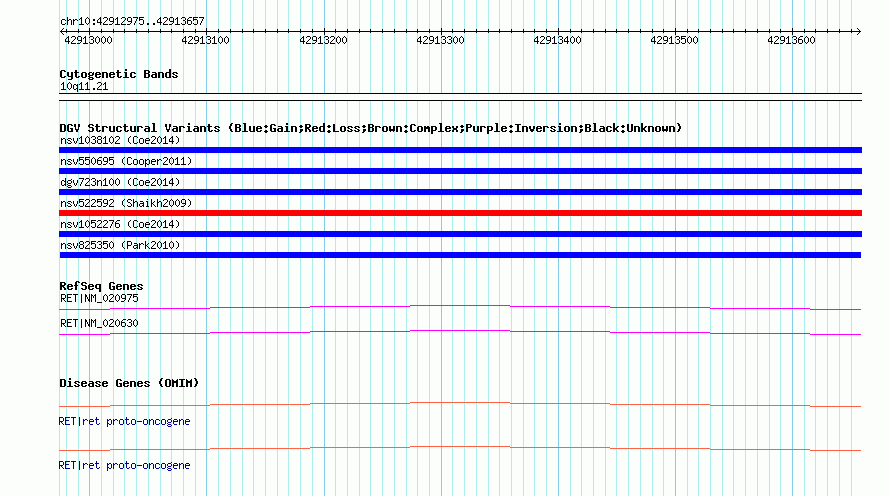The image size is (890, 496).
Task: Click the nsv522592 (Shaikh2009) label
Action: pos(126,203)
